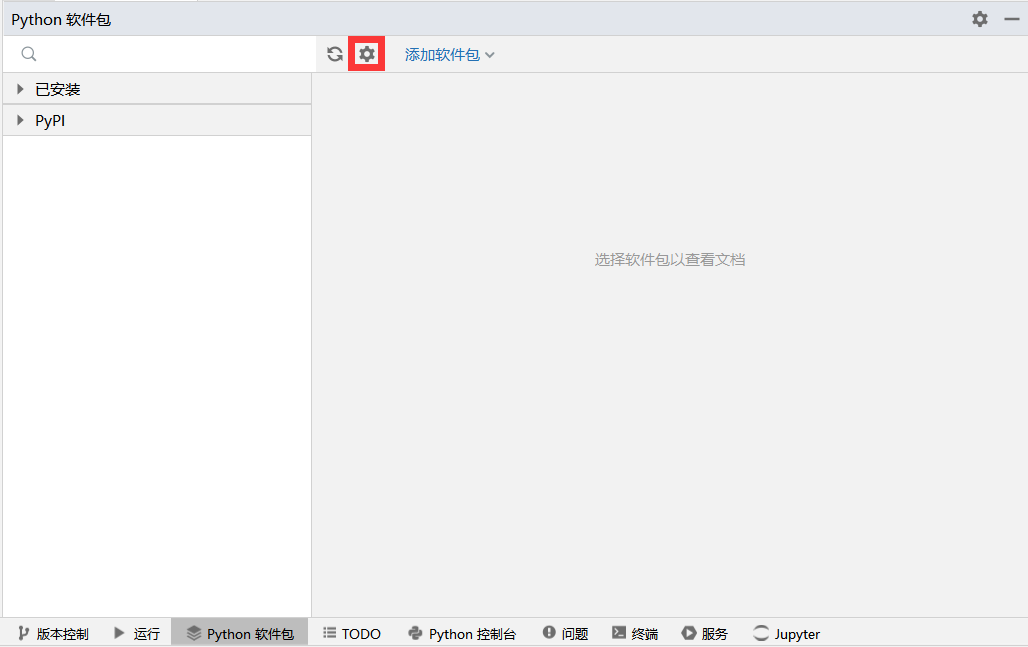Click the refresh packages icon
Screen dimensions: 1028x647
pyautogui.click(x=335, y=54)
